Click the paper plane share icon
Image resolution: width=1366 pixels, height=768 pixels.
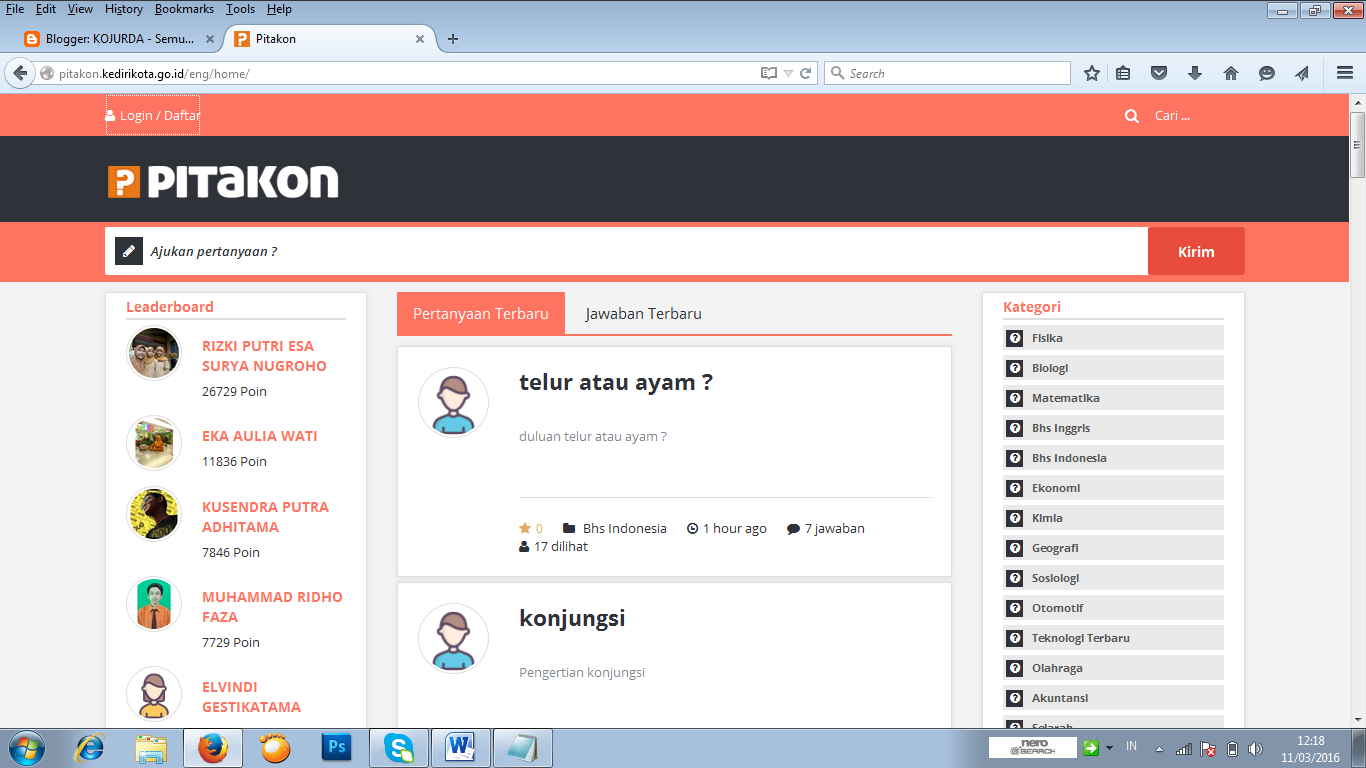[1302, 73]
